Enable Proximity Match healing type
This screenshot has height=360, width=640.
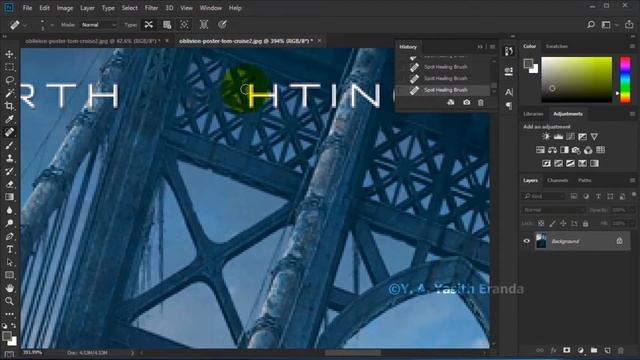click(x=184, y=25)
